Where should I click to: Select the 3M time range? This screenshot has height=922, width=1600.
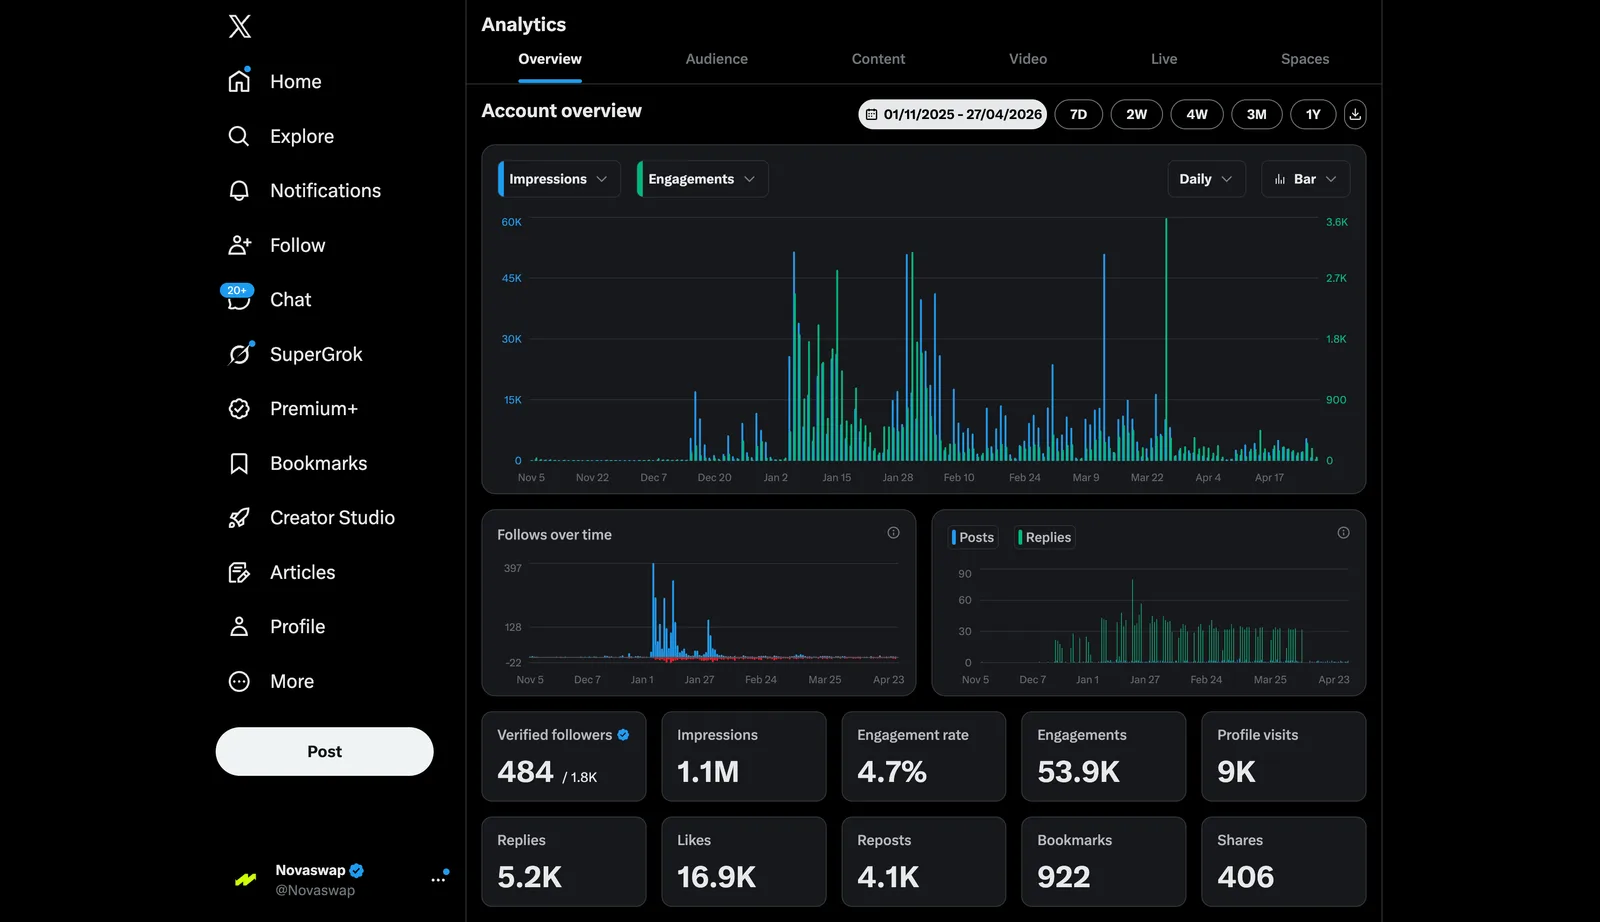click(x=1256, y=114)
